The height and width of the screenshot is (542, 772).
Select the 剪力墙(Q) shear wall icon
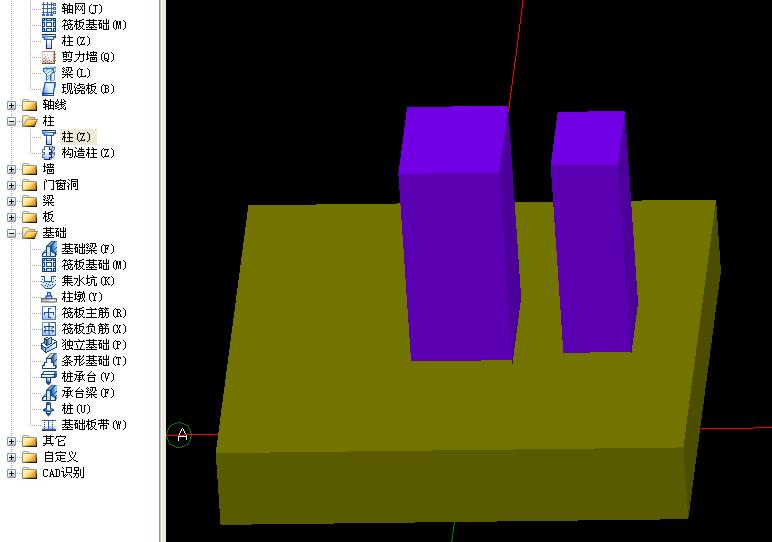tap(49, 57)
